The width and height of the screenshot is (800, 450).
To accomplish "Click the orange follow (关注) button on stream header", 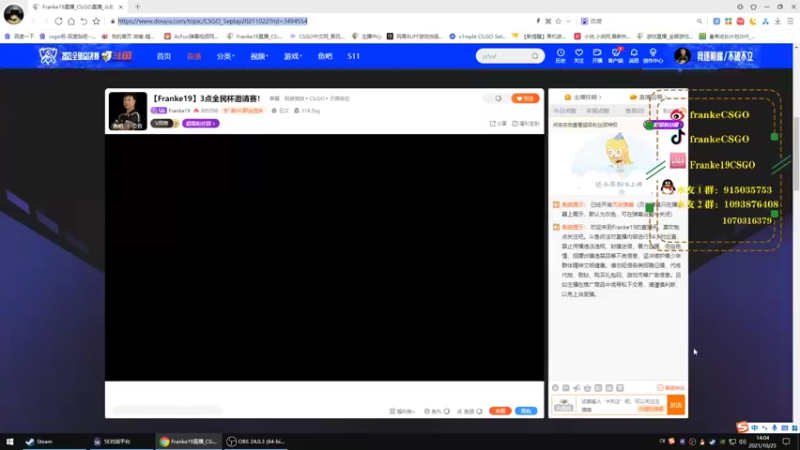I will click(525, 98).
